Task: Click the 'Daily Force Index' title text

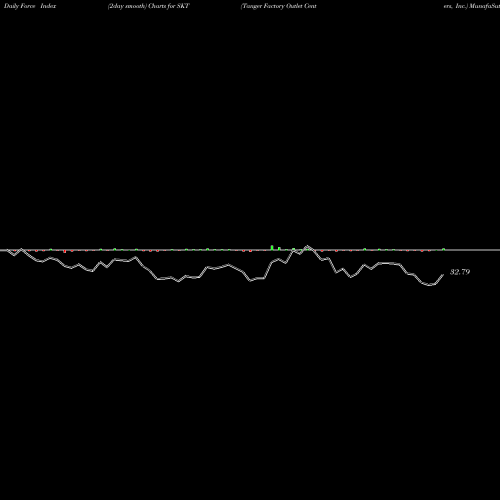Action: point(30,6)
